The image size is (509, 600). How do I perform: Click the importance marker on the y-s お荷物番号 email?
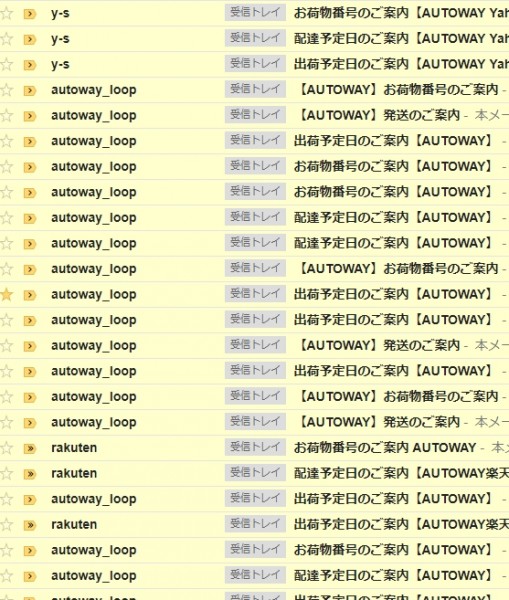pyautogui.click(x=29, y=14)
